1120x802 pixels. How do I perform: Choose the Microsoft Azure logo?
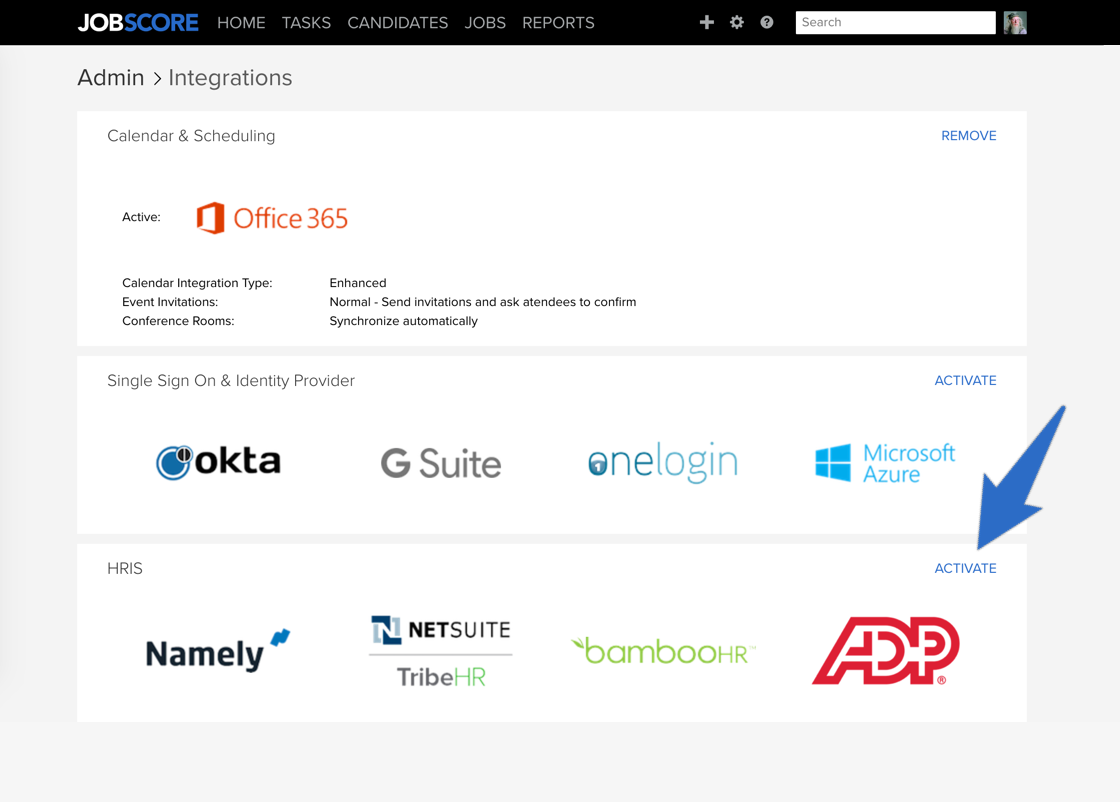click(885, 463)
